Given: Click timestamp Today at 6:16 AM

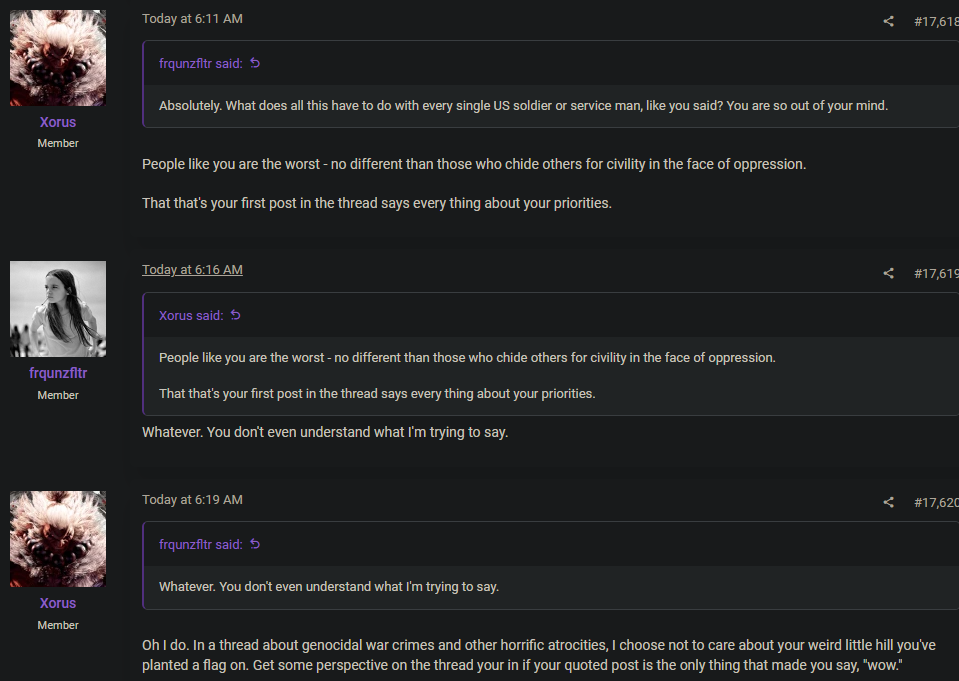Looking at the screenshot, I should pyautogui.click(x=192, y=270).
